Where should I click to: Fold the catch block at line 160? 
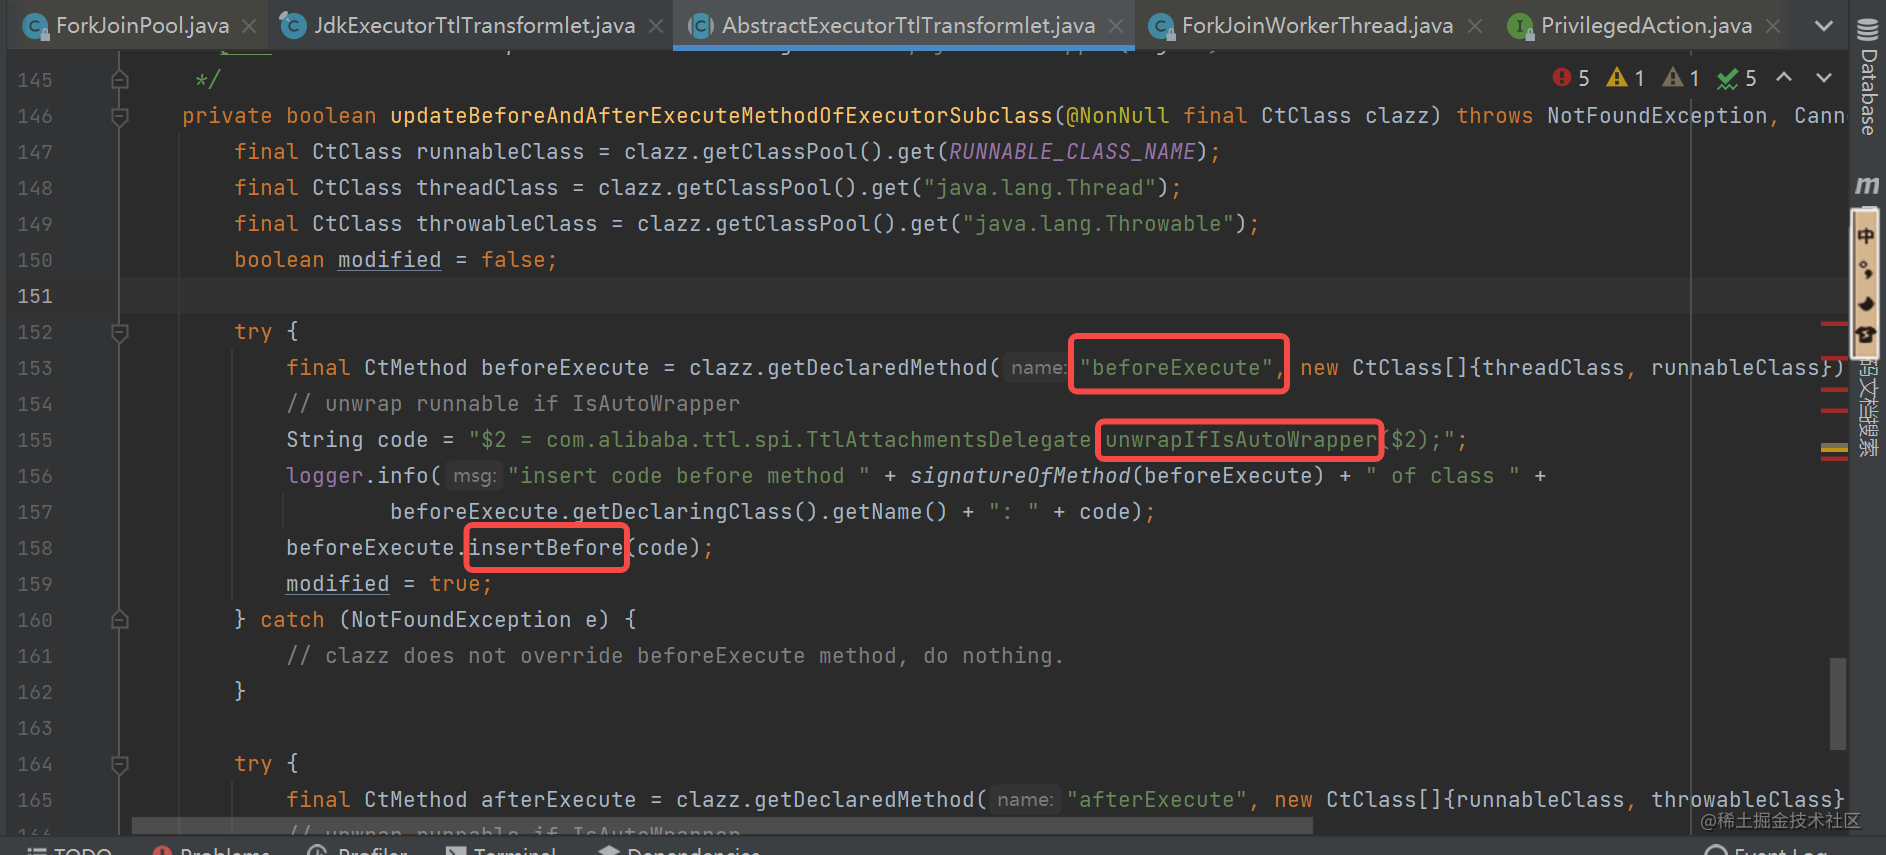click(120, 620)
